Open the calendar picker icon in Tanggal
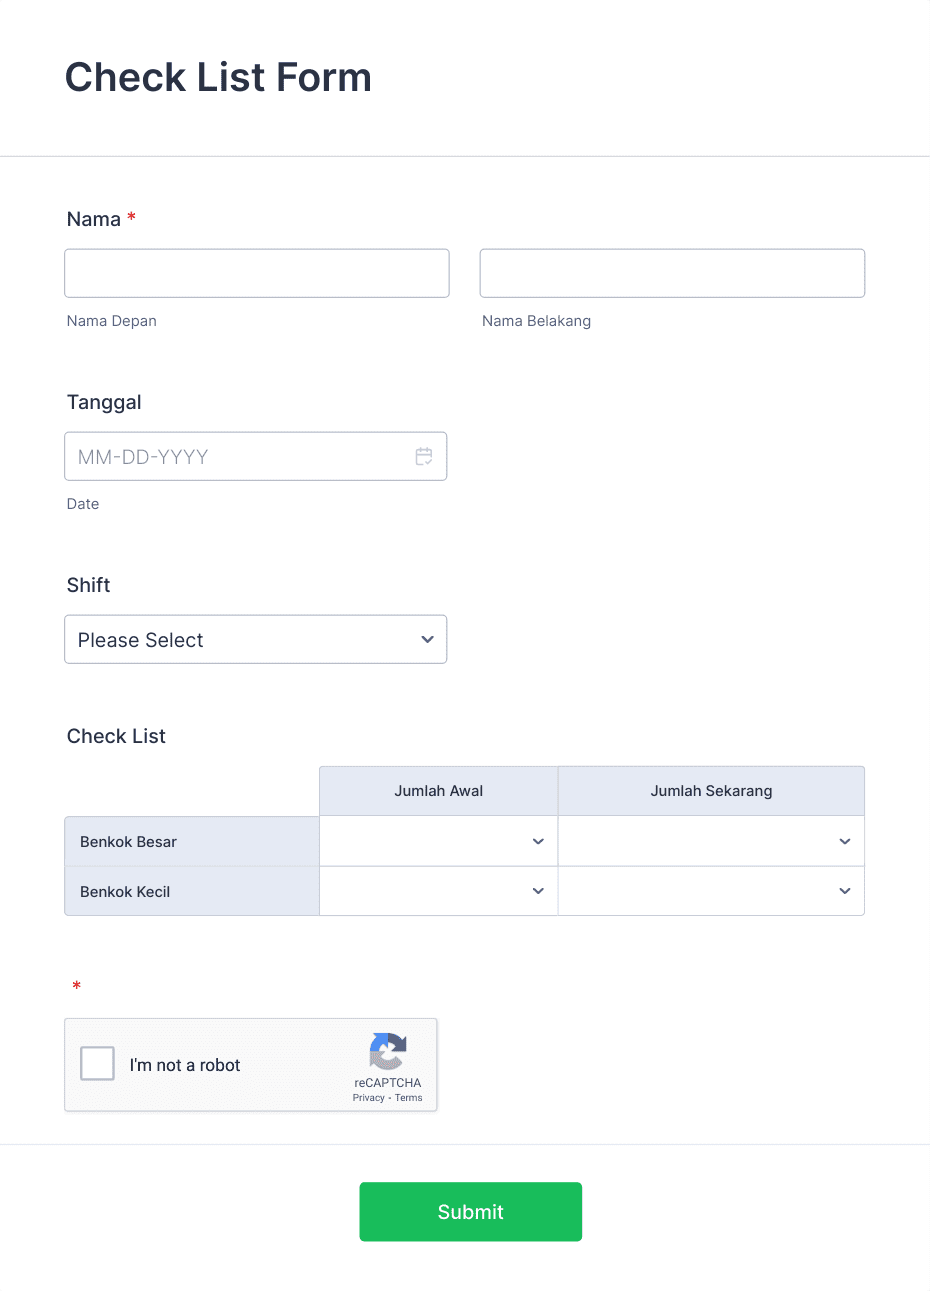 (x=424, y=457)
